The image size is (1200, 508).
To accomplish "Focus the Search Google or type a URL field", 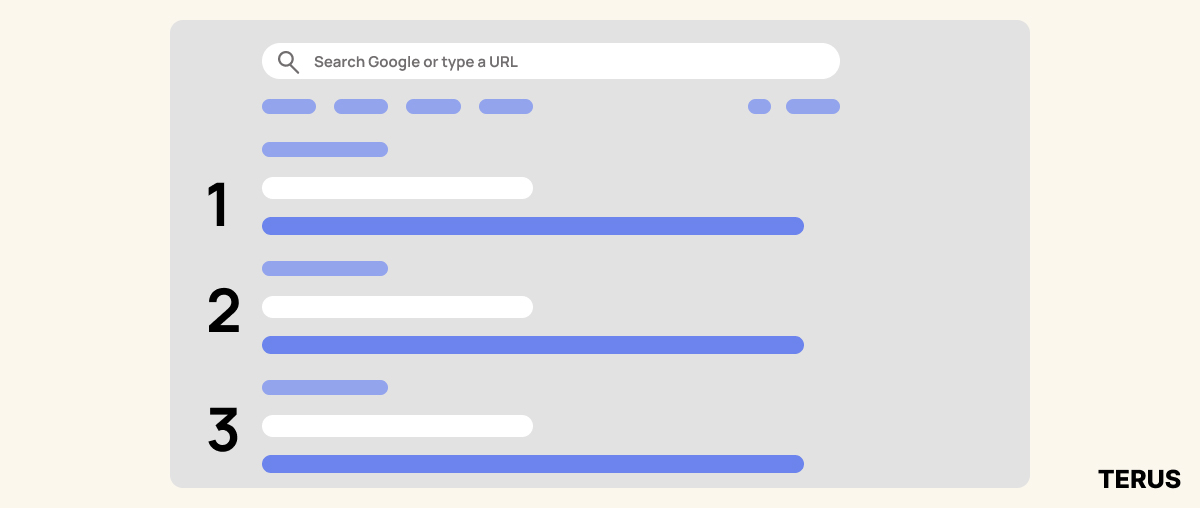I will tap(551, 61).
